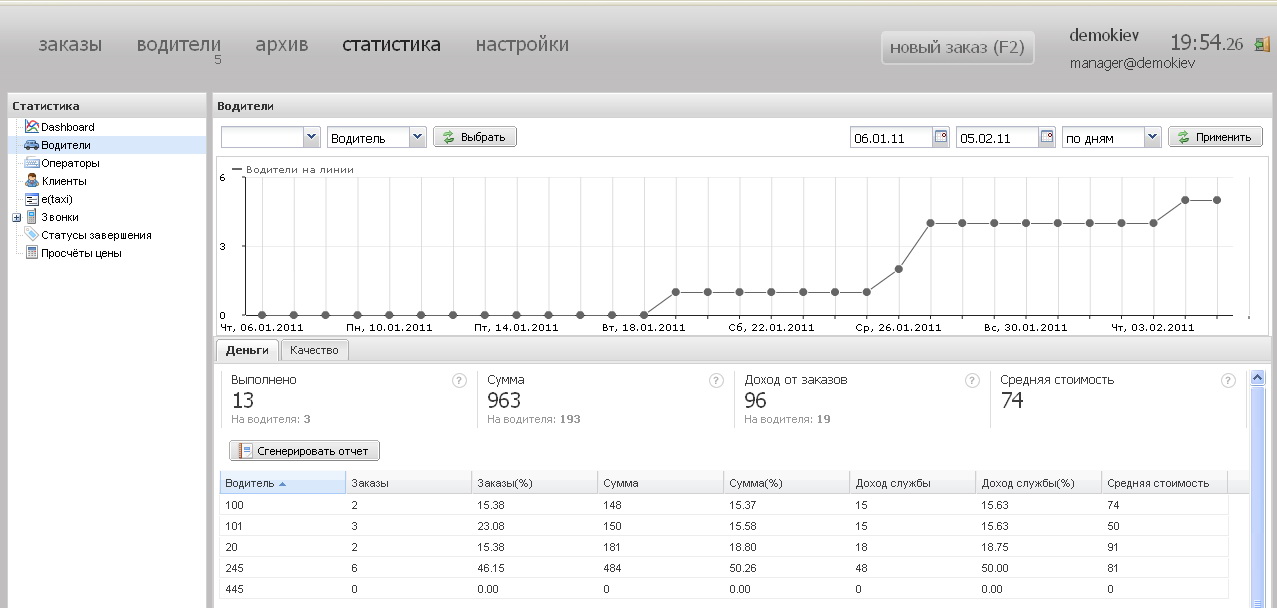Click the car icon beside Водители
This screenshot has height=608, width=1277.
[32, 145]
